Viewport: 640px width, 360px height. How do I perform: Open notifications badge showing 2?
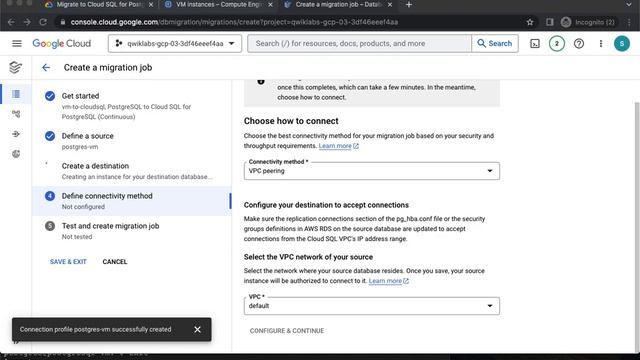coord(557,43)
